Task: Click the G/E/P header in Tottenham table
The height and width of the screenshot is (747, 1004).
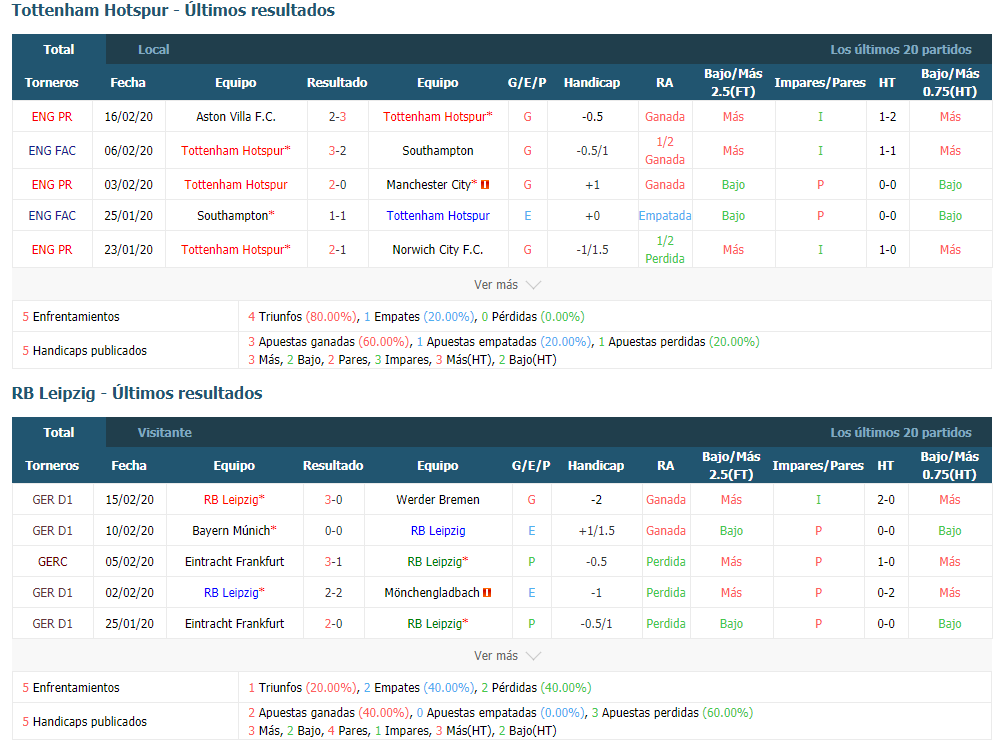Action: point(527,83)
